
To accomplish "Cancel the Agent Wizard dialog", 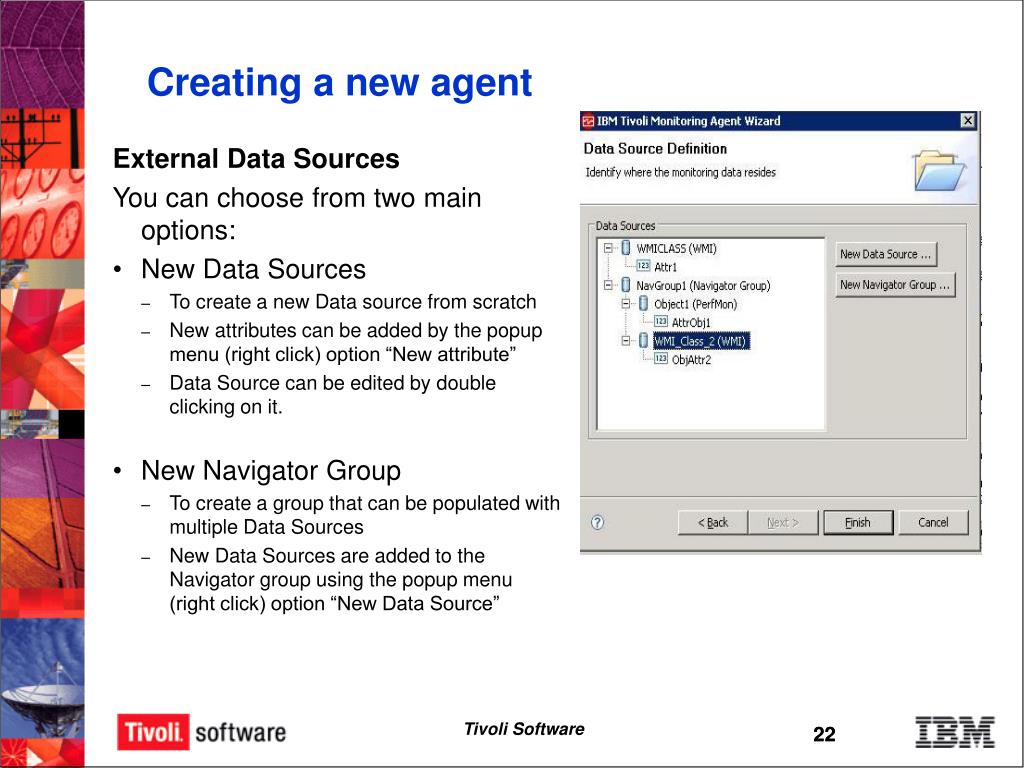I will tap(933, 522).
